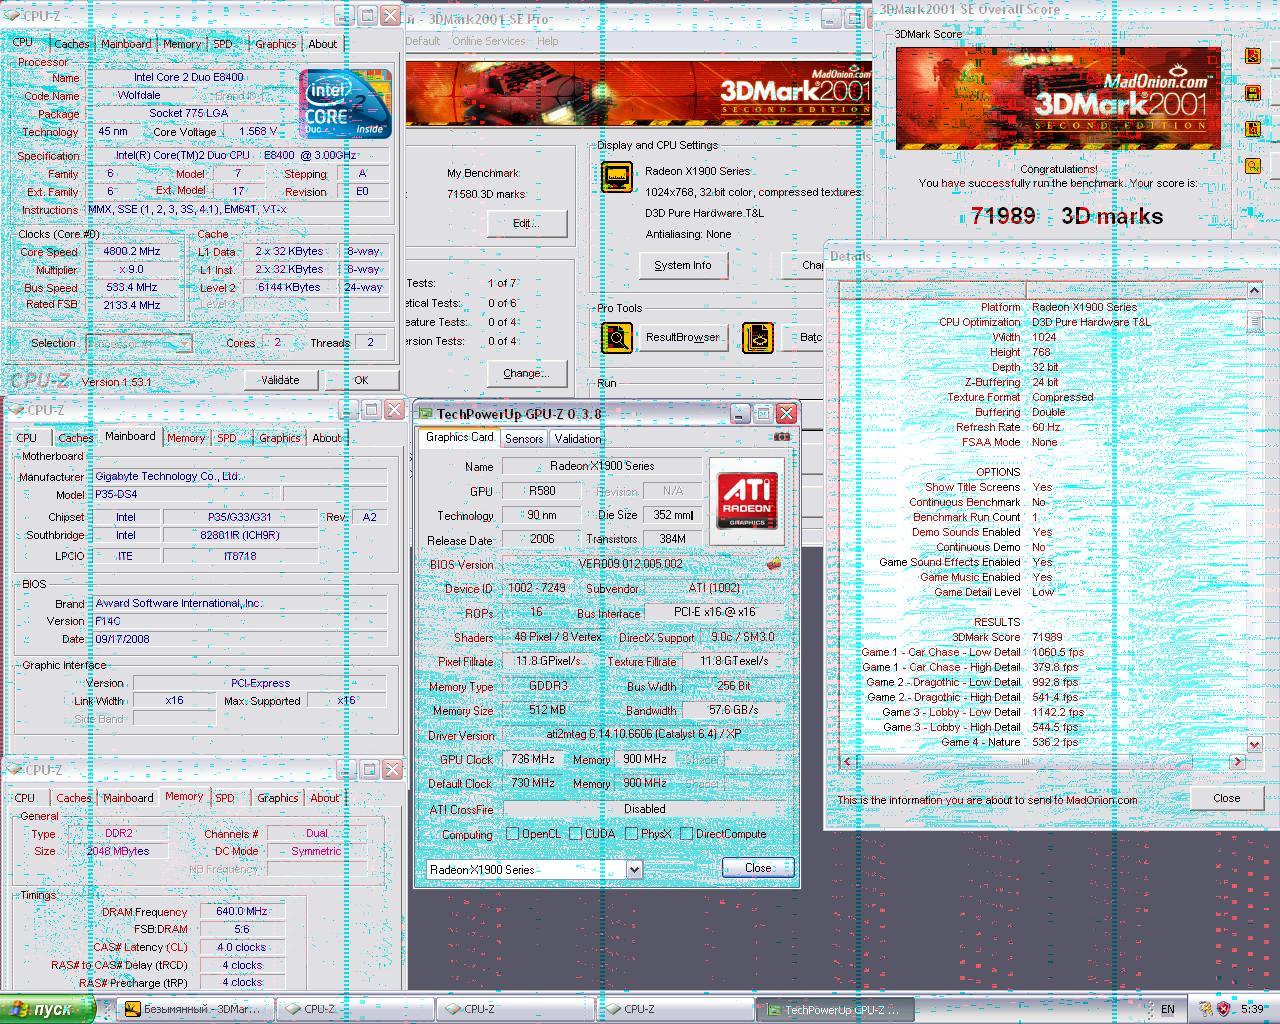Image resolution: width=1280 pixels, height=1024 pixels.
Task: Open the CPU tab in Mainboard CPU-Z window
Action: click(x=27, y=438)
